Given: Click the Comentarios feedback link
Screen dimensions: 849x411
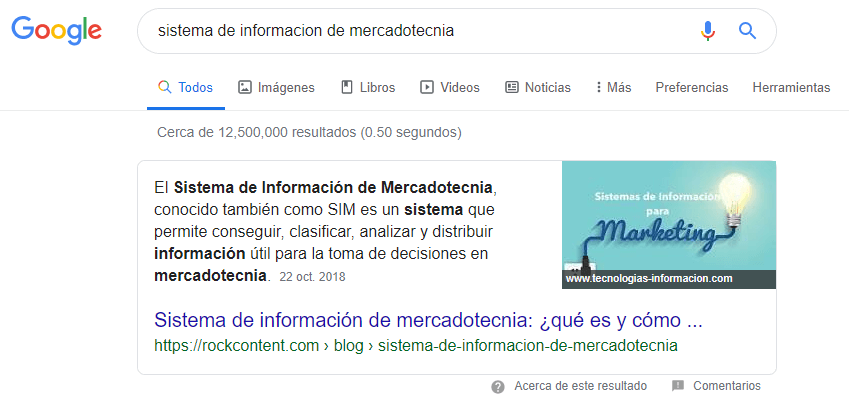Looking at the screenshot, I should click(726, 386).
